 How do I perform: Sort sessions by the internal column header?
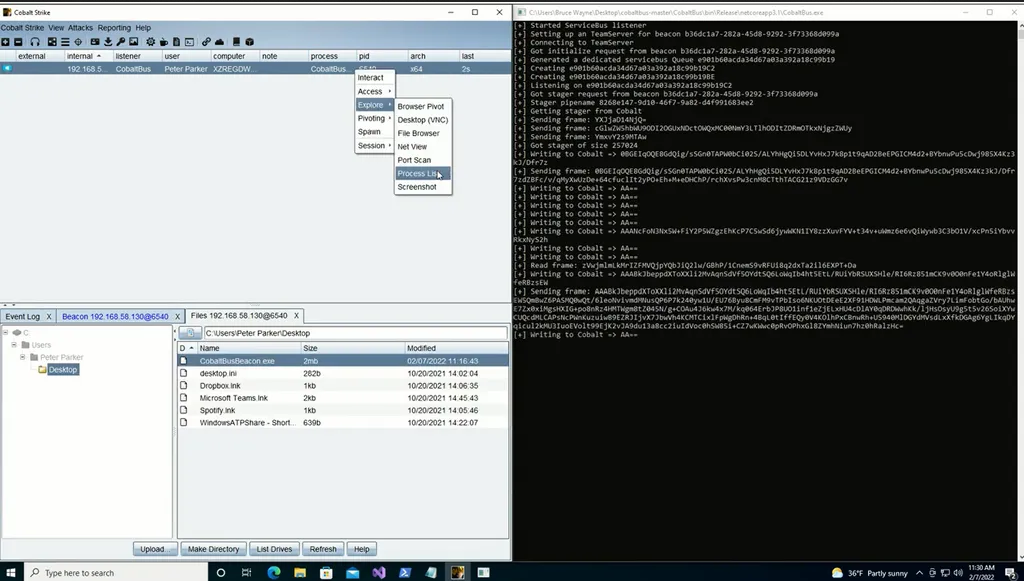pos(89,56)
